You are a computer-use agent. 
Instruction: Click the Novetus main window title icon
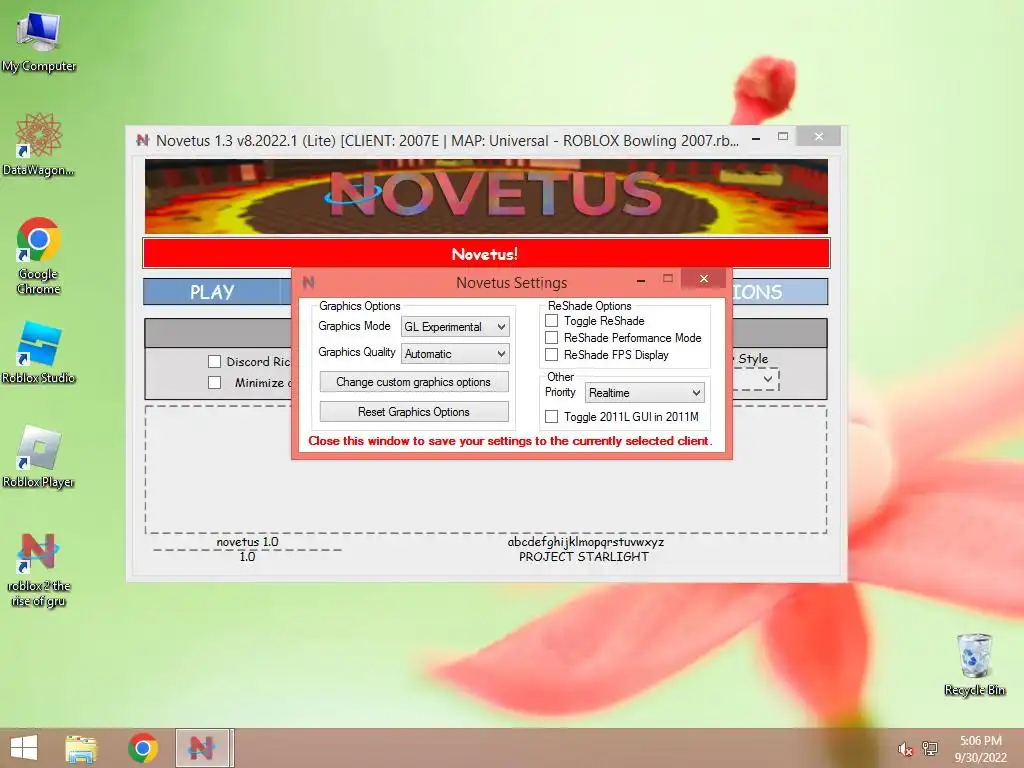tap(142, 140)
